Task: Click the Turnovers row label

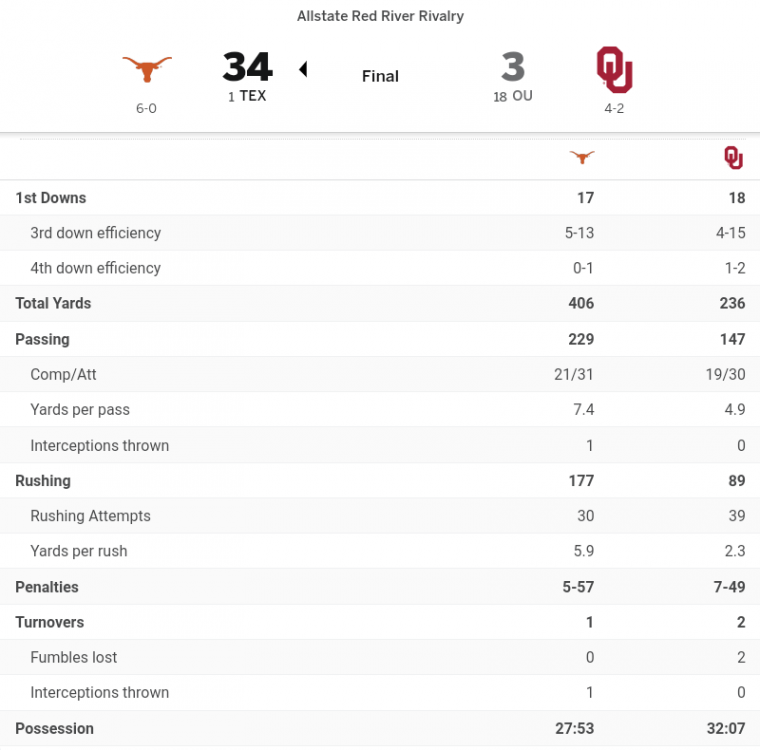Action: 50,622
